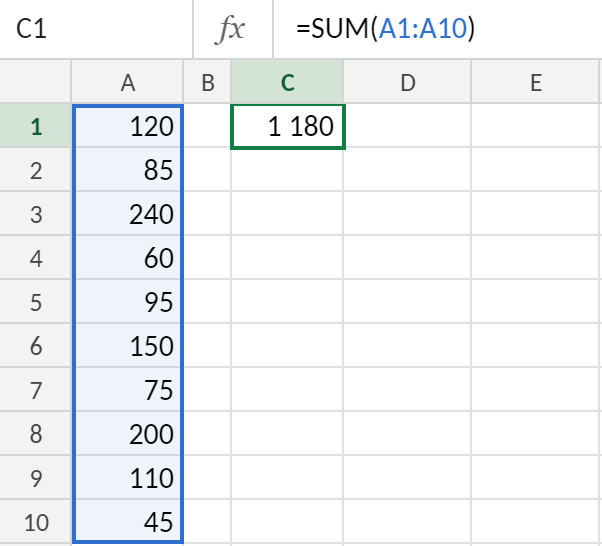The height and width of the screenshot is (546, 602).
Task: Select column B header
Action: click(x=207, y=82)
